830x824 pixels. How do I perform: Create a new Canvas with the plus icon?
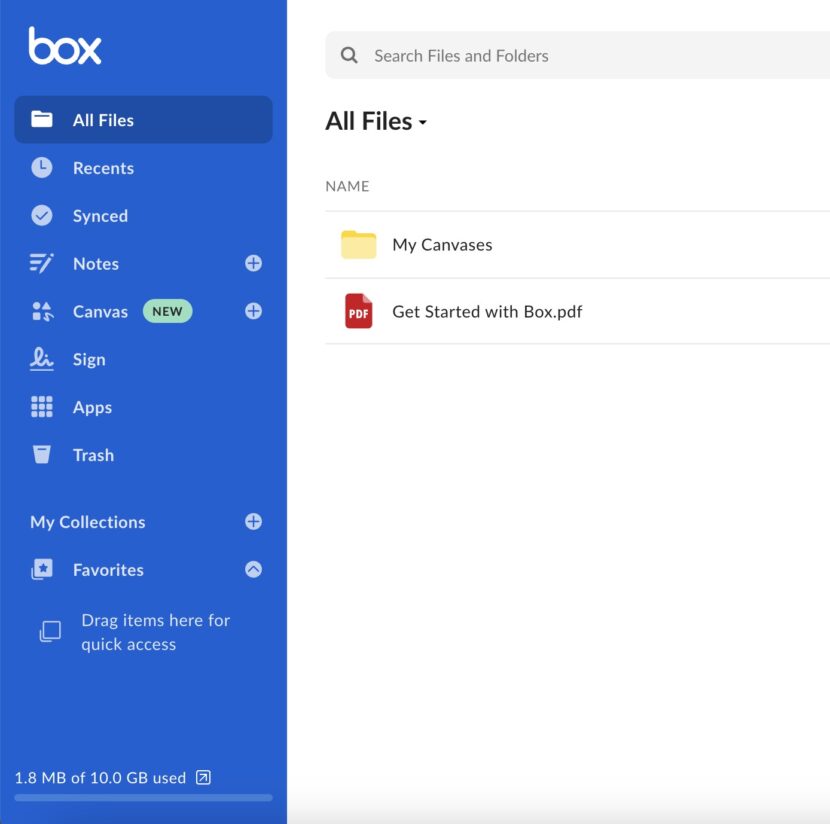(x=253, y=311)
